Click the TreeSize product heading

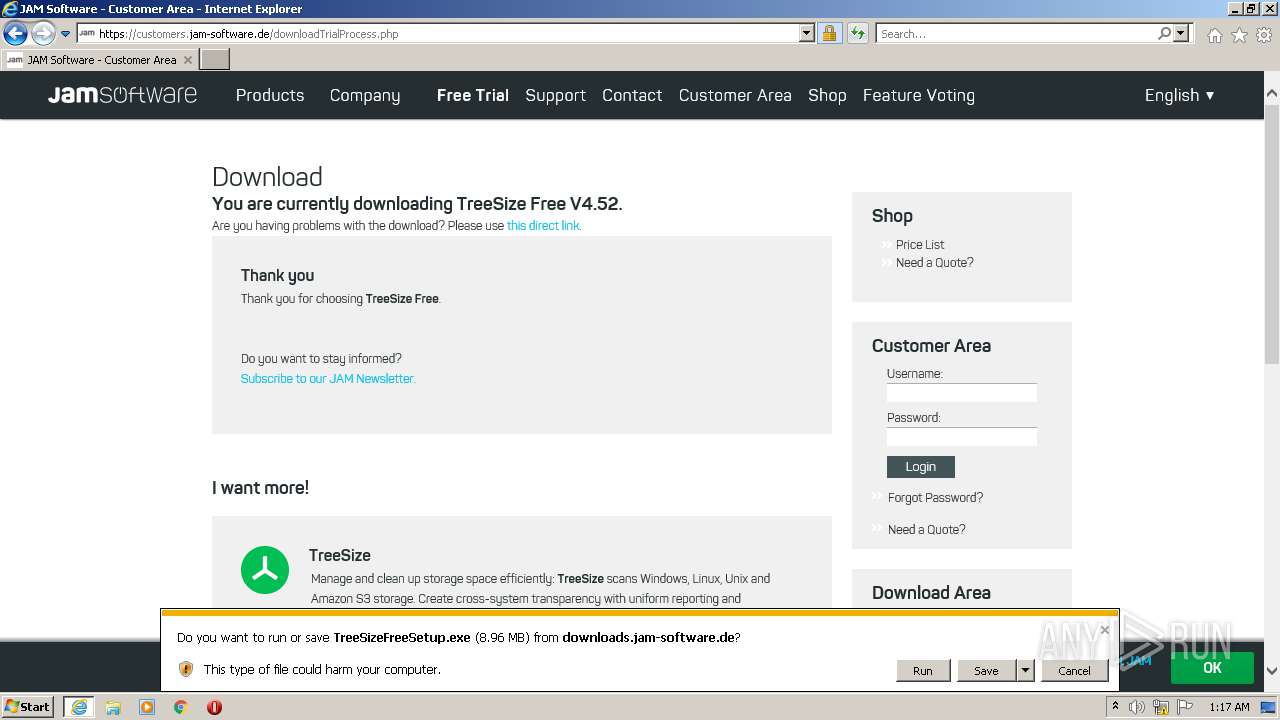340,555
